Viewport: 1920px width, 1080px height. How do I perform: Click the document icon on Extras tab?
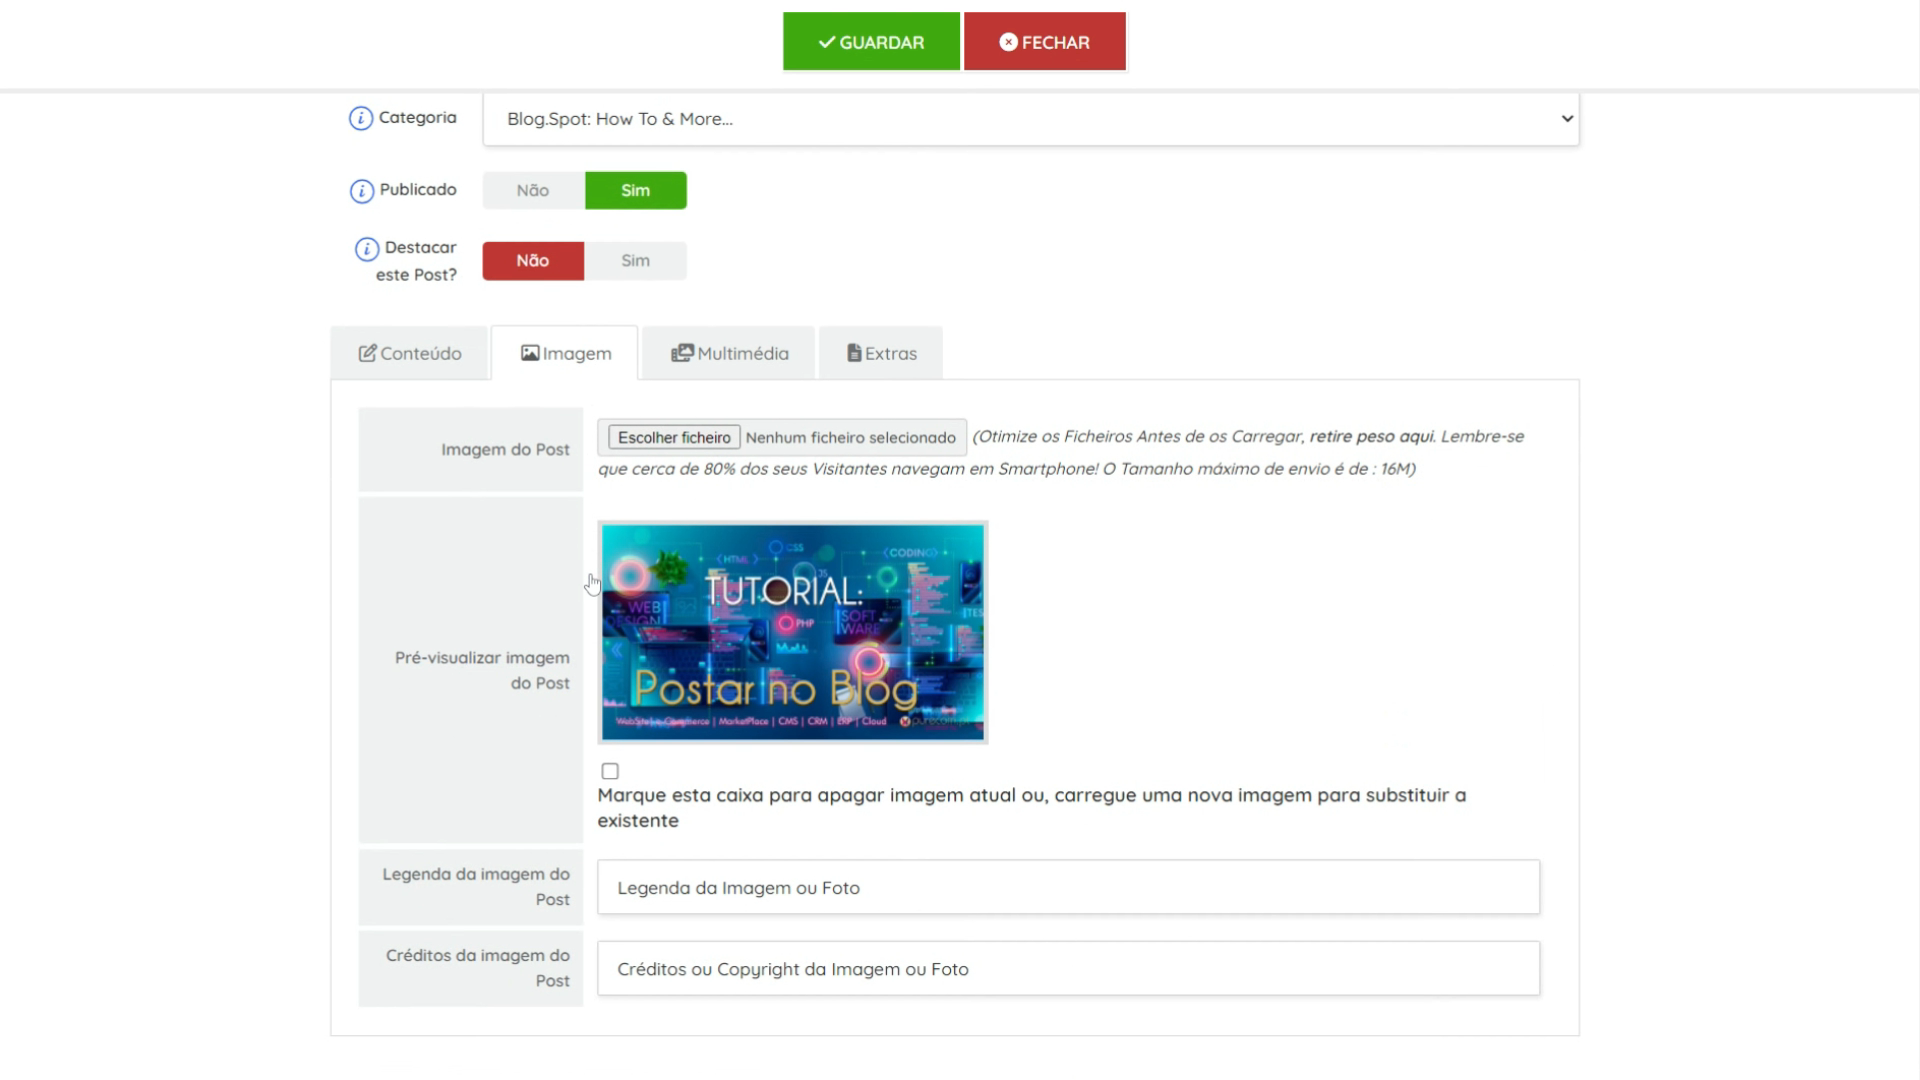point(854,353)
